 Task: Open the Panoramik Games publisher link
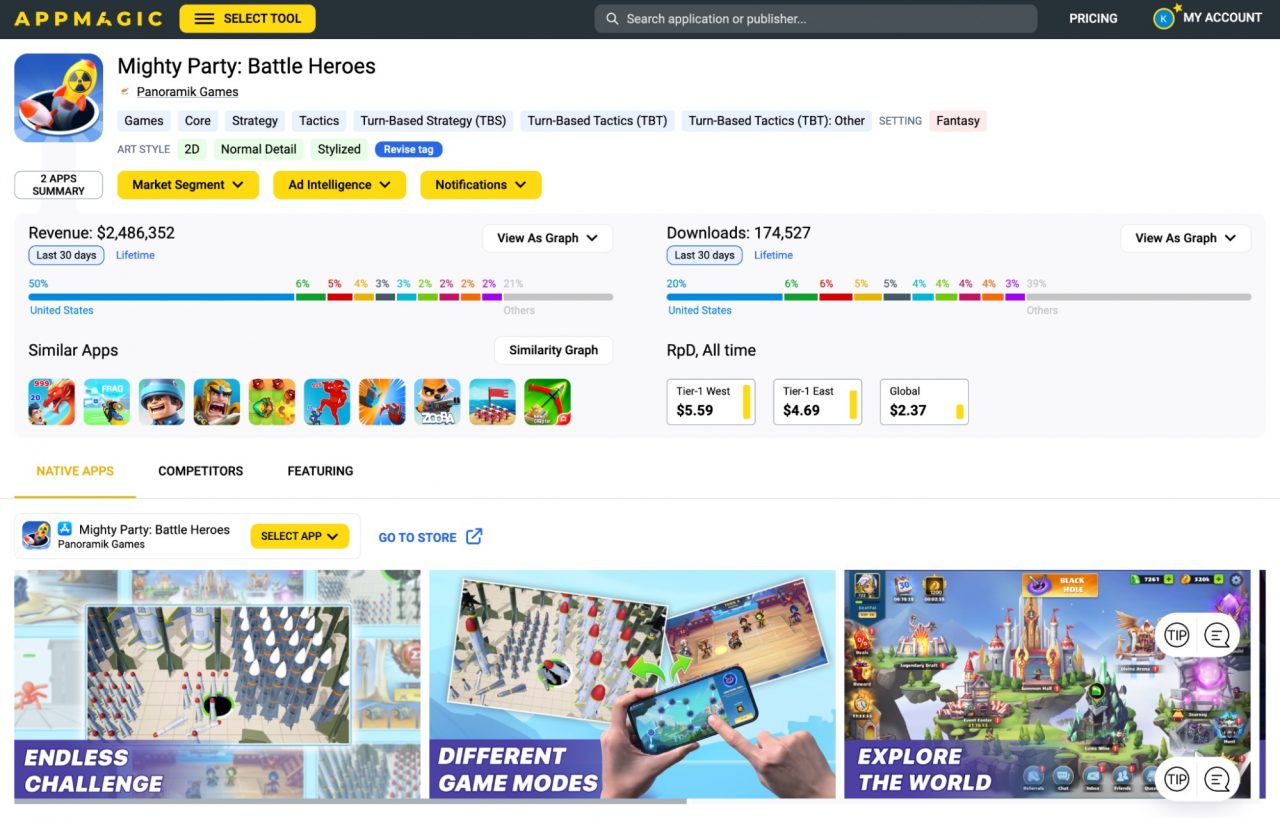(x=187, y=92)
